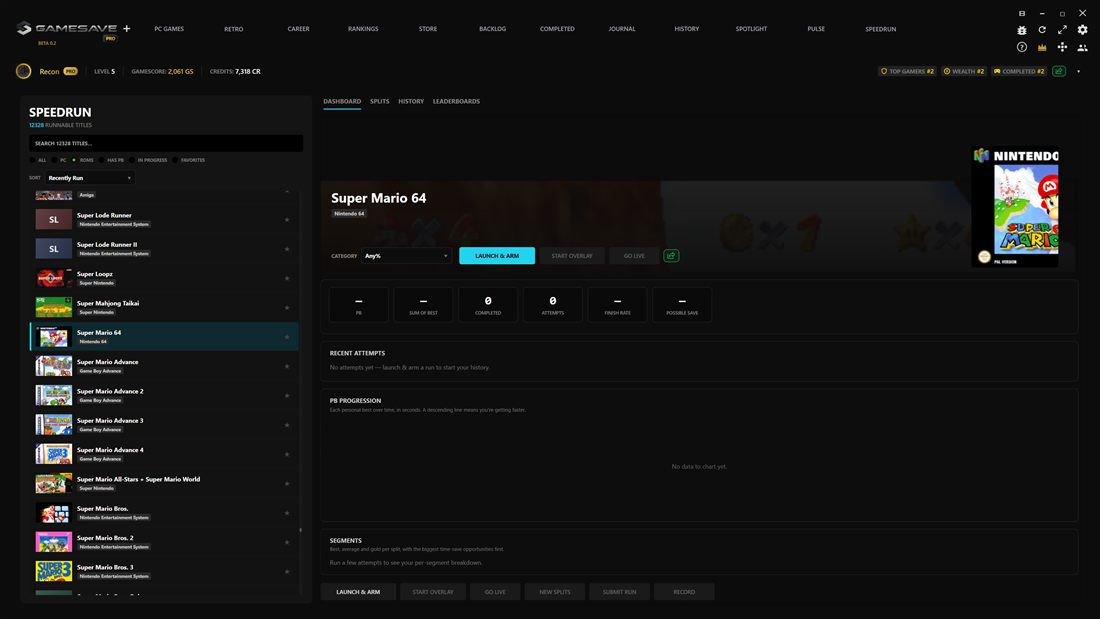Image resolution: width=1100 pixels, height=619 pixels.
Task: Favorite Super Mario Bros. 3 with its star
Action: pyautogui.click(x=287, y=571)
